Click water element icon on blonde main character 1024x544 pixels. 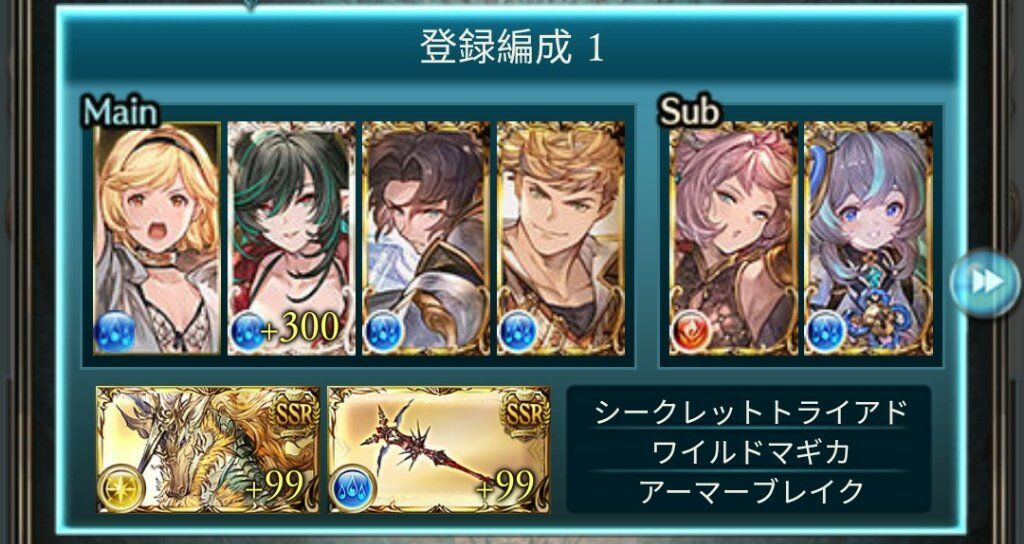pos(115,332)
